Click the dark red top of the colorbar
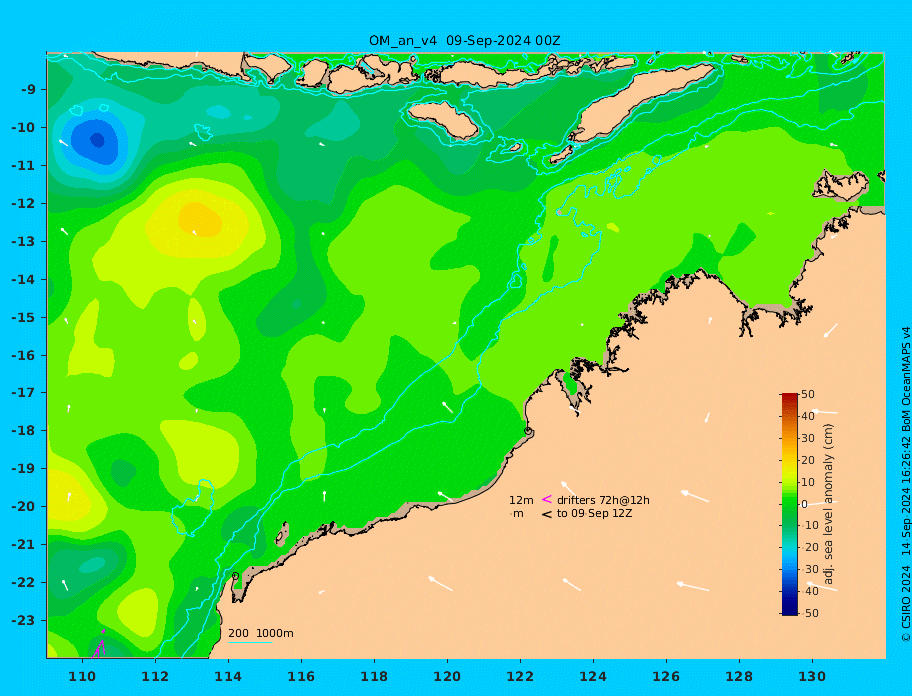The height and width of the screenshot is (696, 912). [x=789, y=397]
